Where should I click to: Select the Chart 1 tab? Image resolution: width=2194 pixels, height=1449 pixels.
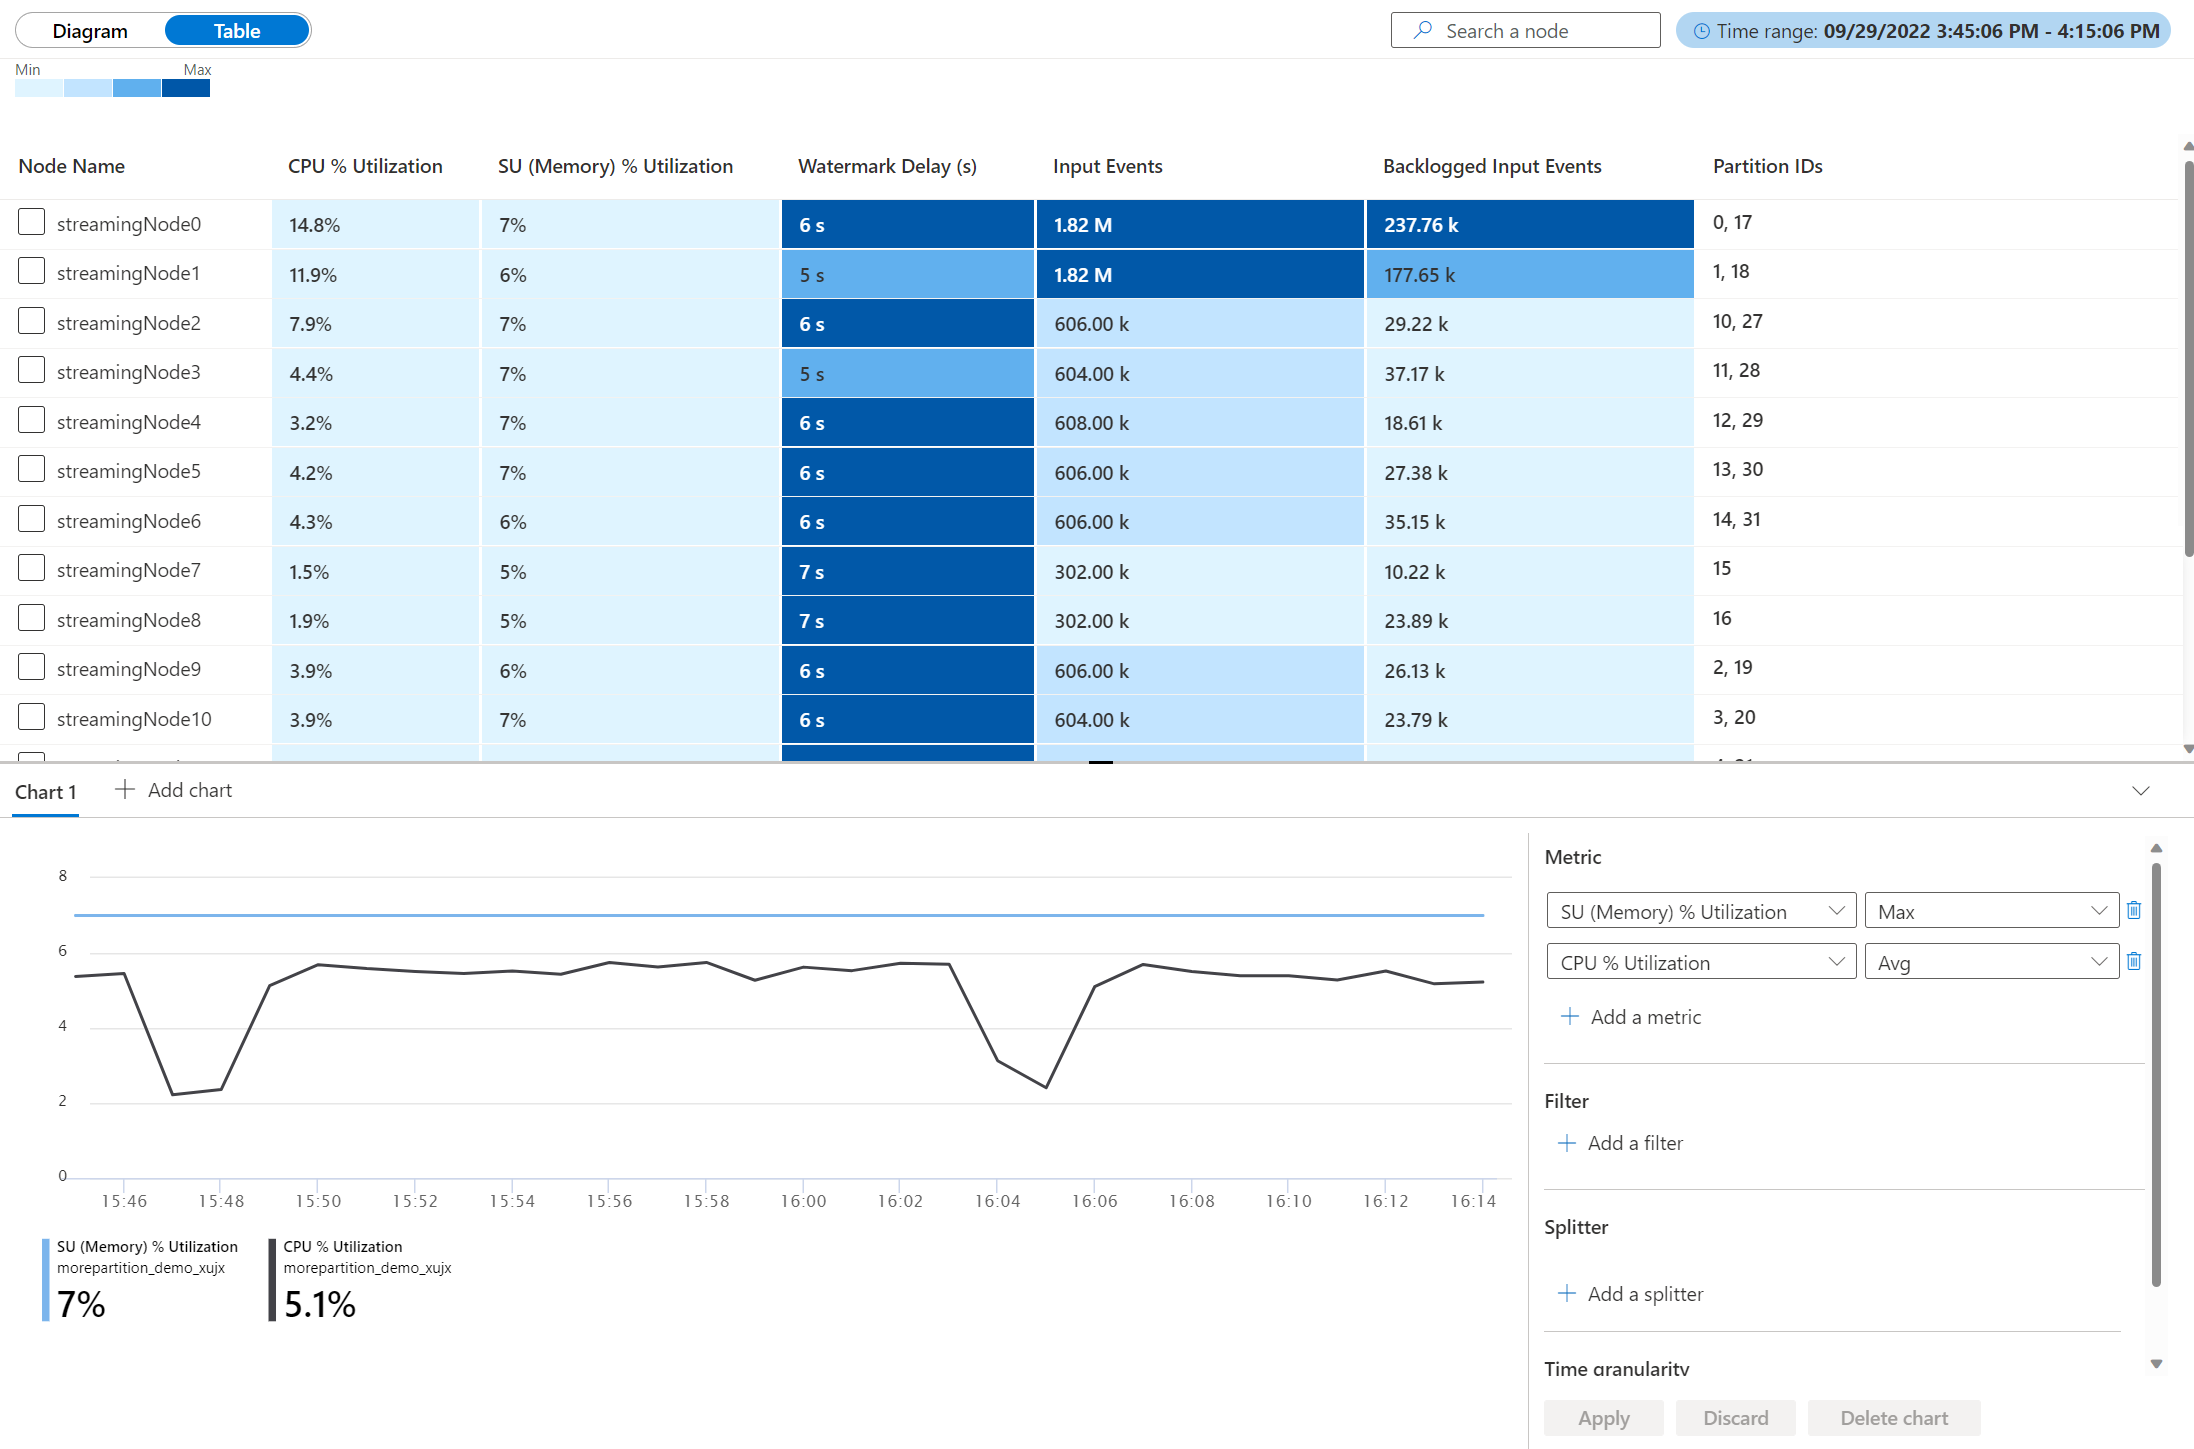click(x=45, y=791)
